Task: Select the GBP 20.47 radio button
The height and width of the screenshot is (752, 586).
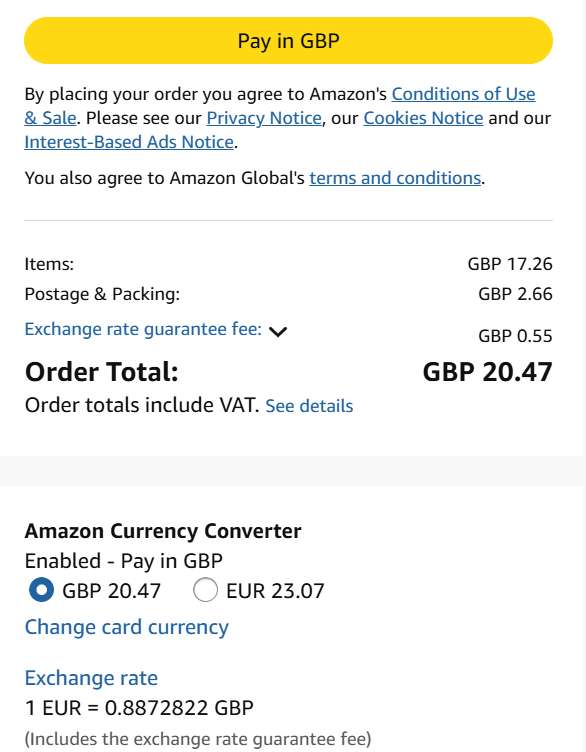Action: tap(41, 589)
